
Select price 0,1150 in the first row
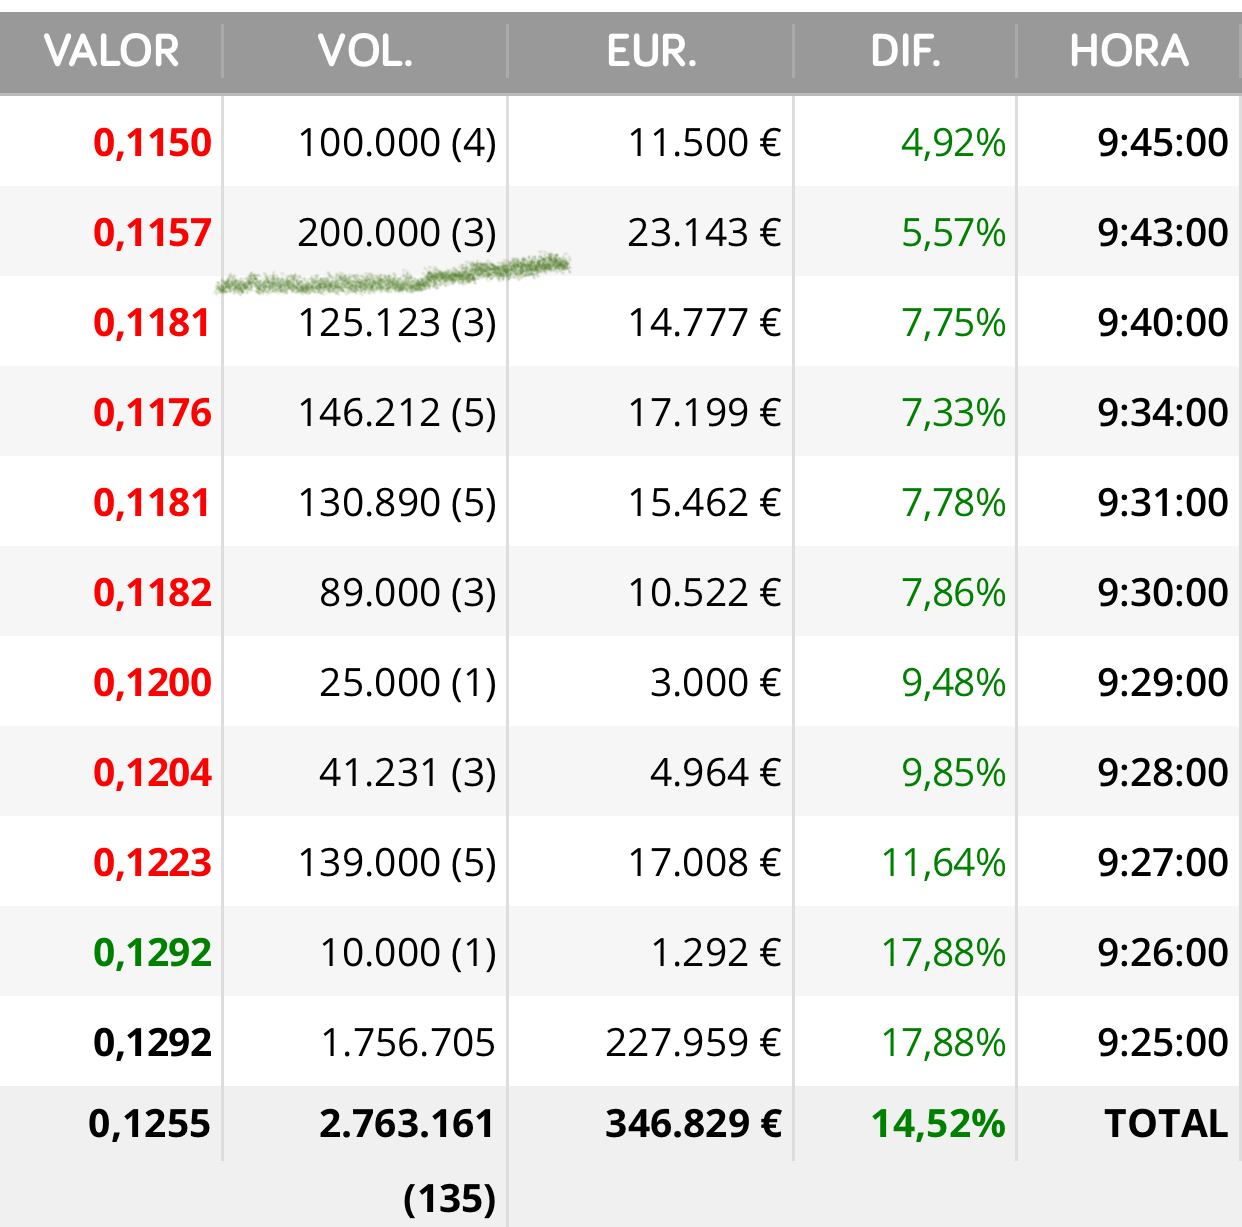click(152, 143)
